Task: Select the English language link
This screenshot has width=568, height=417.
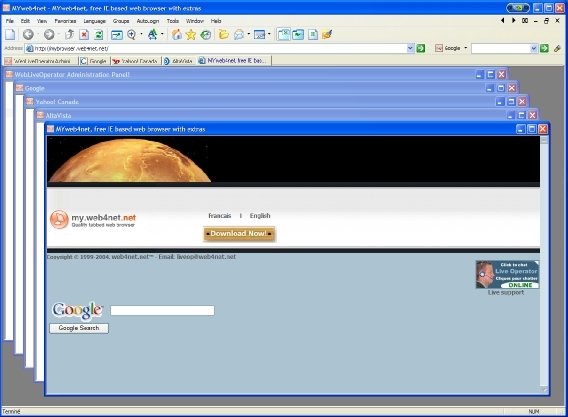Action: click(260, 216)
